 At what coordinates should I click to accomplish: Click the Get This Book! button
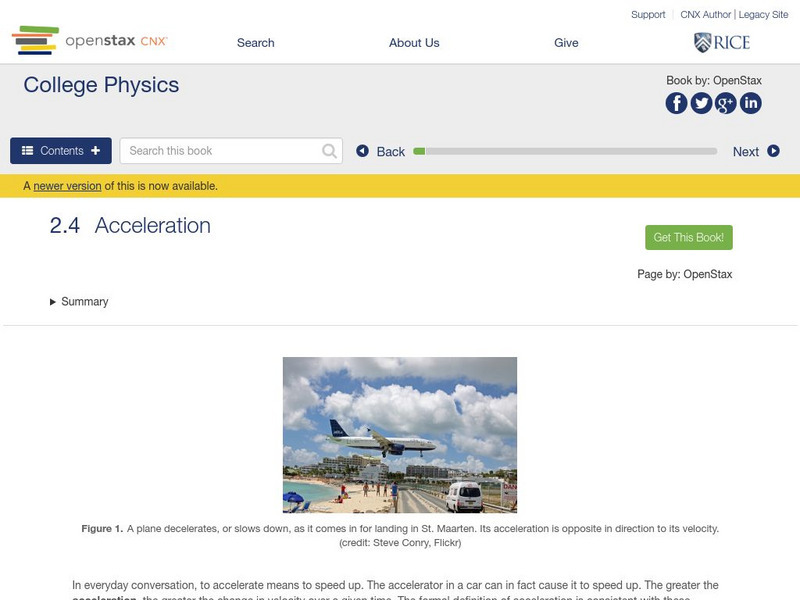689,237
